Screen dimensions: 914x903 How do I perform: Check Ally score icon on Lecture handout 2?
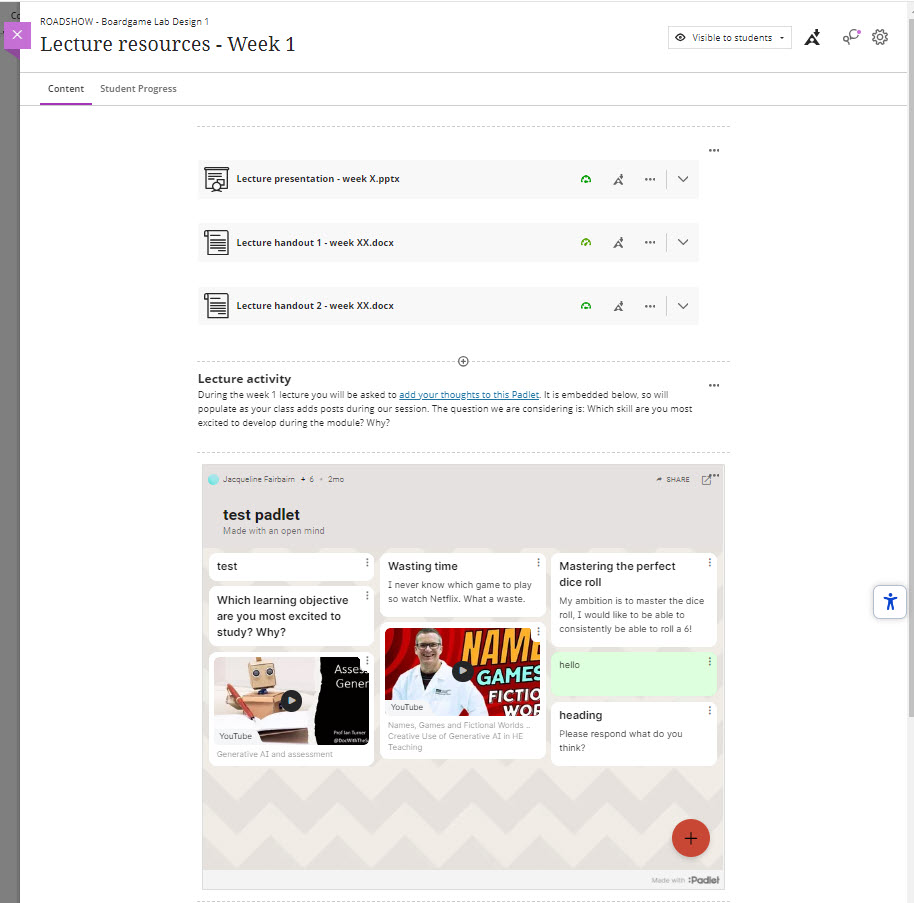(586, 306)
